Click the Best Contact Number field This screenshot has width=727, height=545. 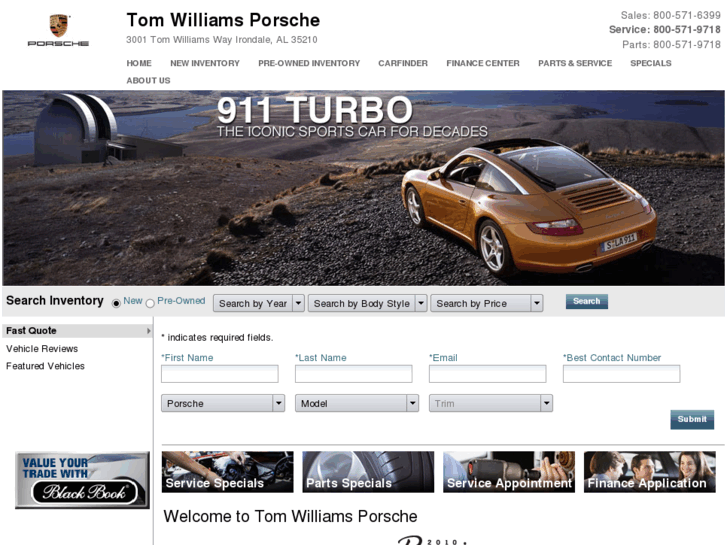[622, 374]
